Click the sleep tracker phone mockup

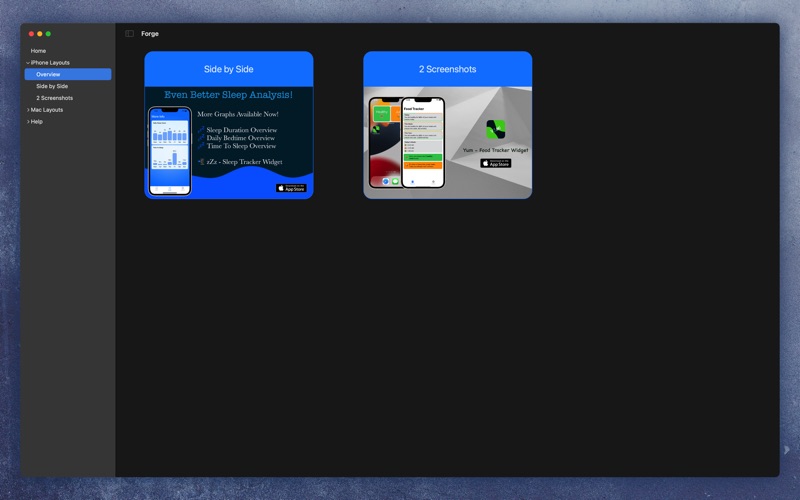pyautogui.click(x=169, y=151)
